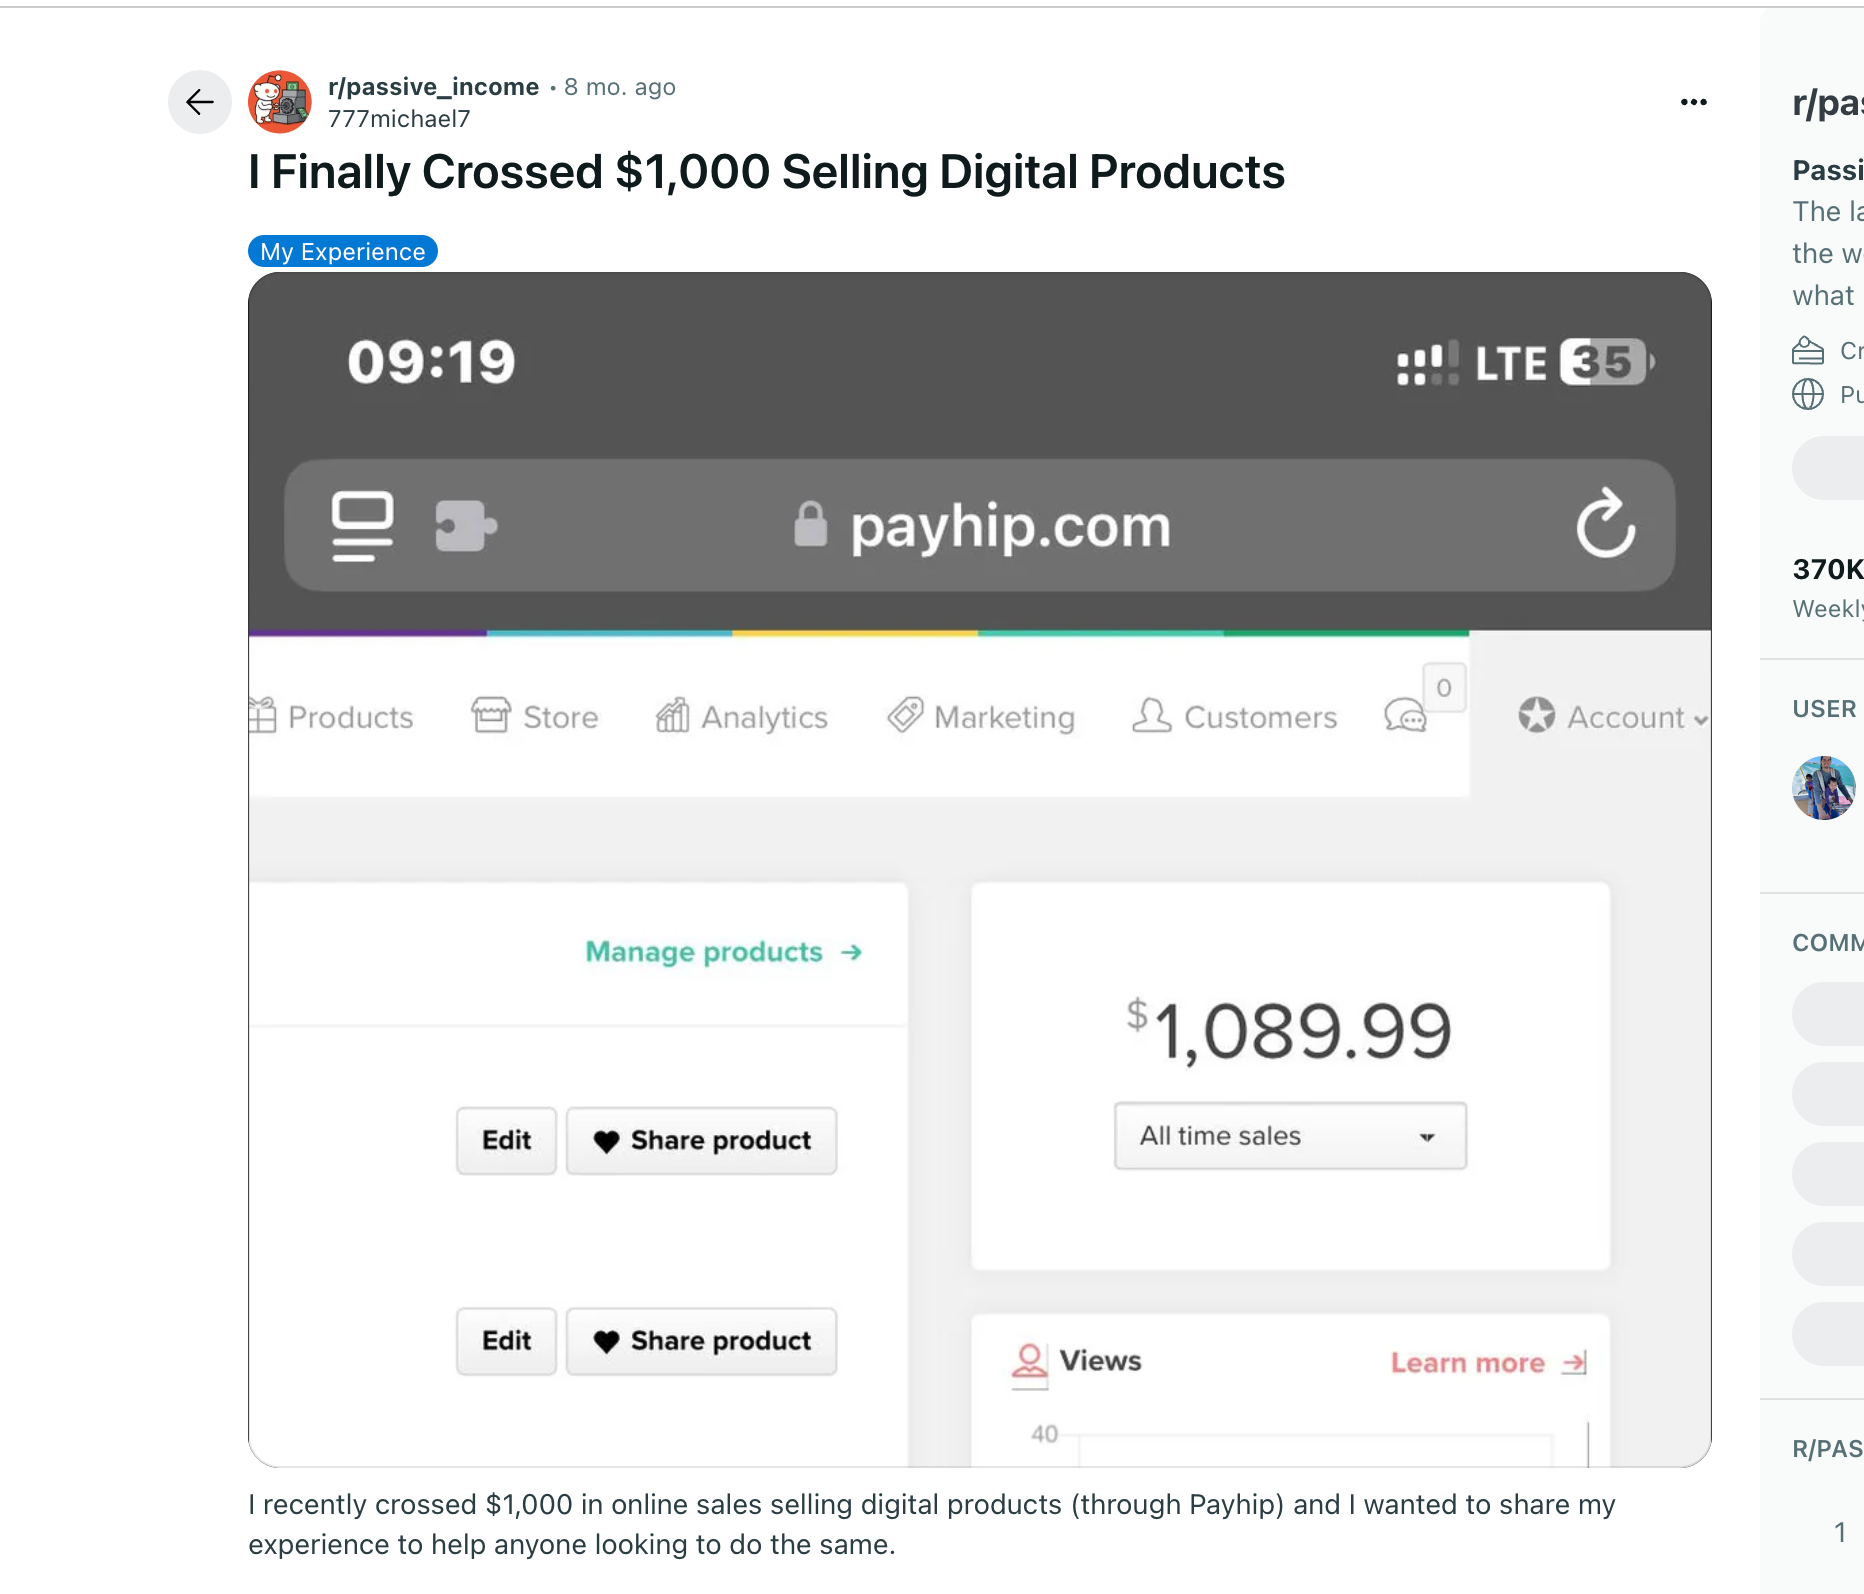Viewport: 1864px width, 1594px height.
Task: Click the Learn more link
Action: pyautogui.click(x=1488, y=1362)
